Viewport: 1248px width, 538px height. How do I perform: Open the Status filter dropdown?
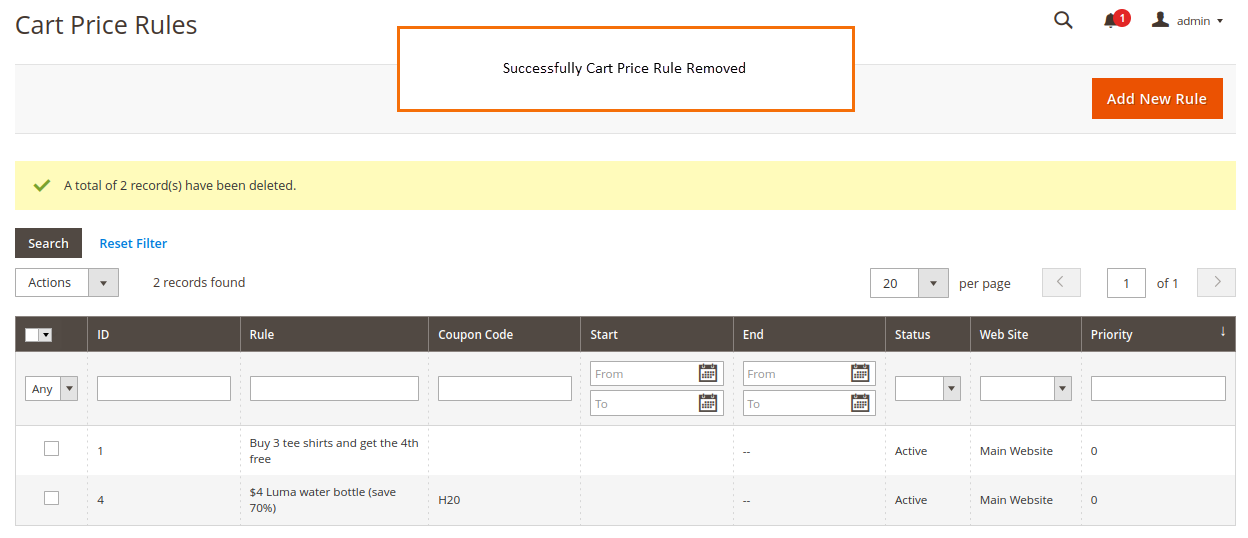(x=927, y=388)
